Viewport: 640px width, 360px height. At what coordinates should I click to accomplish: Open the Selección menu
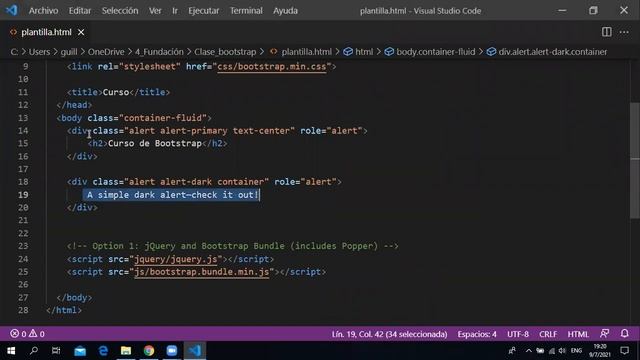(120, 11)
